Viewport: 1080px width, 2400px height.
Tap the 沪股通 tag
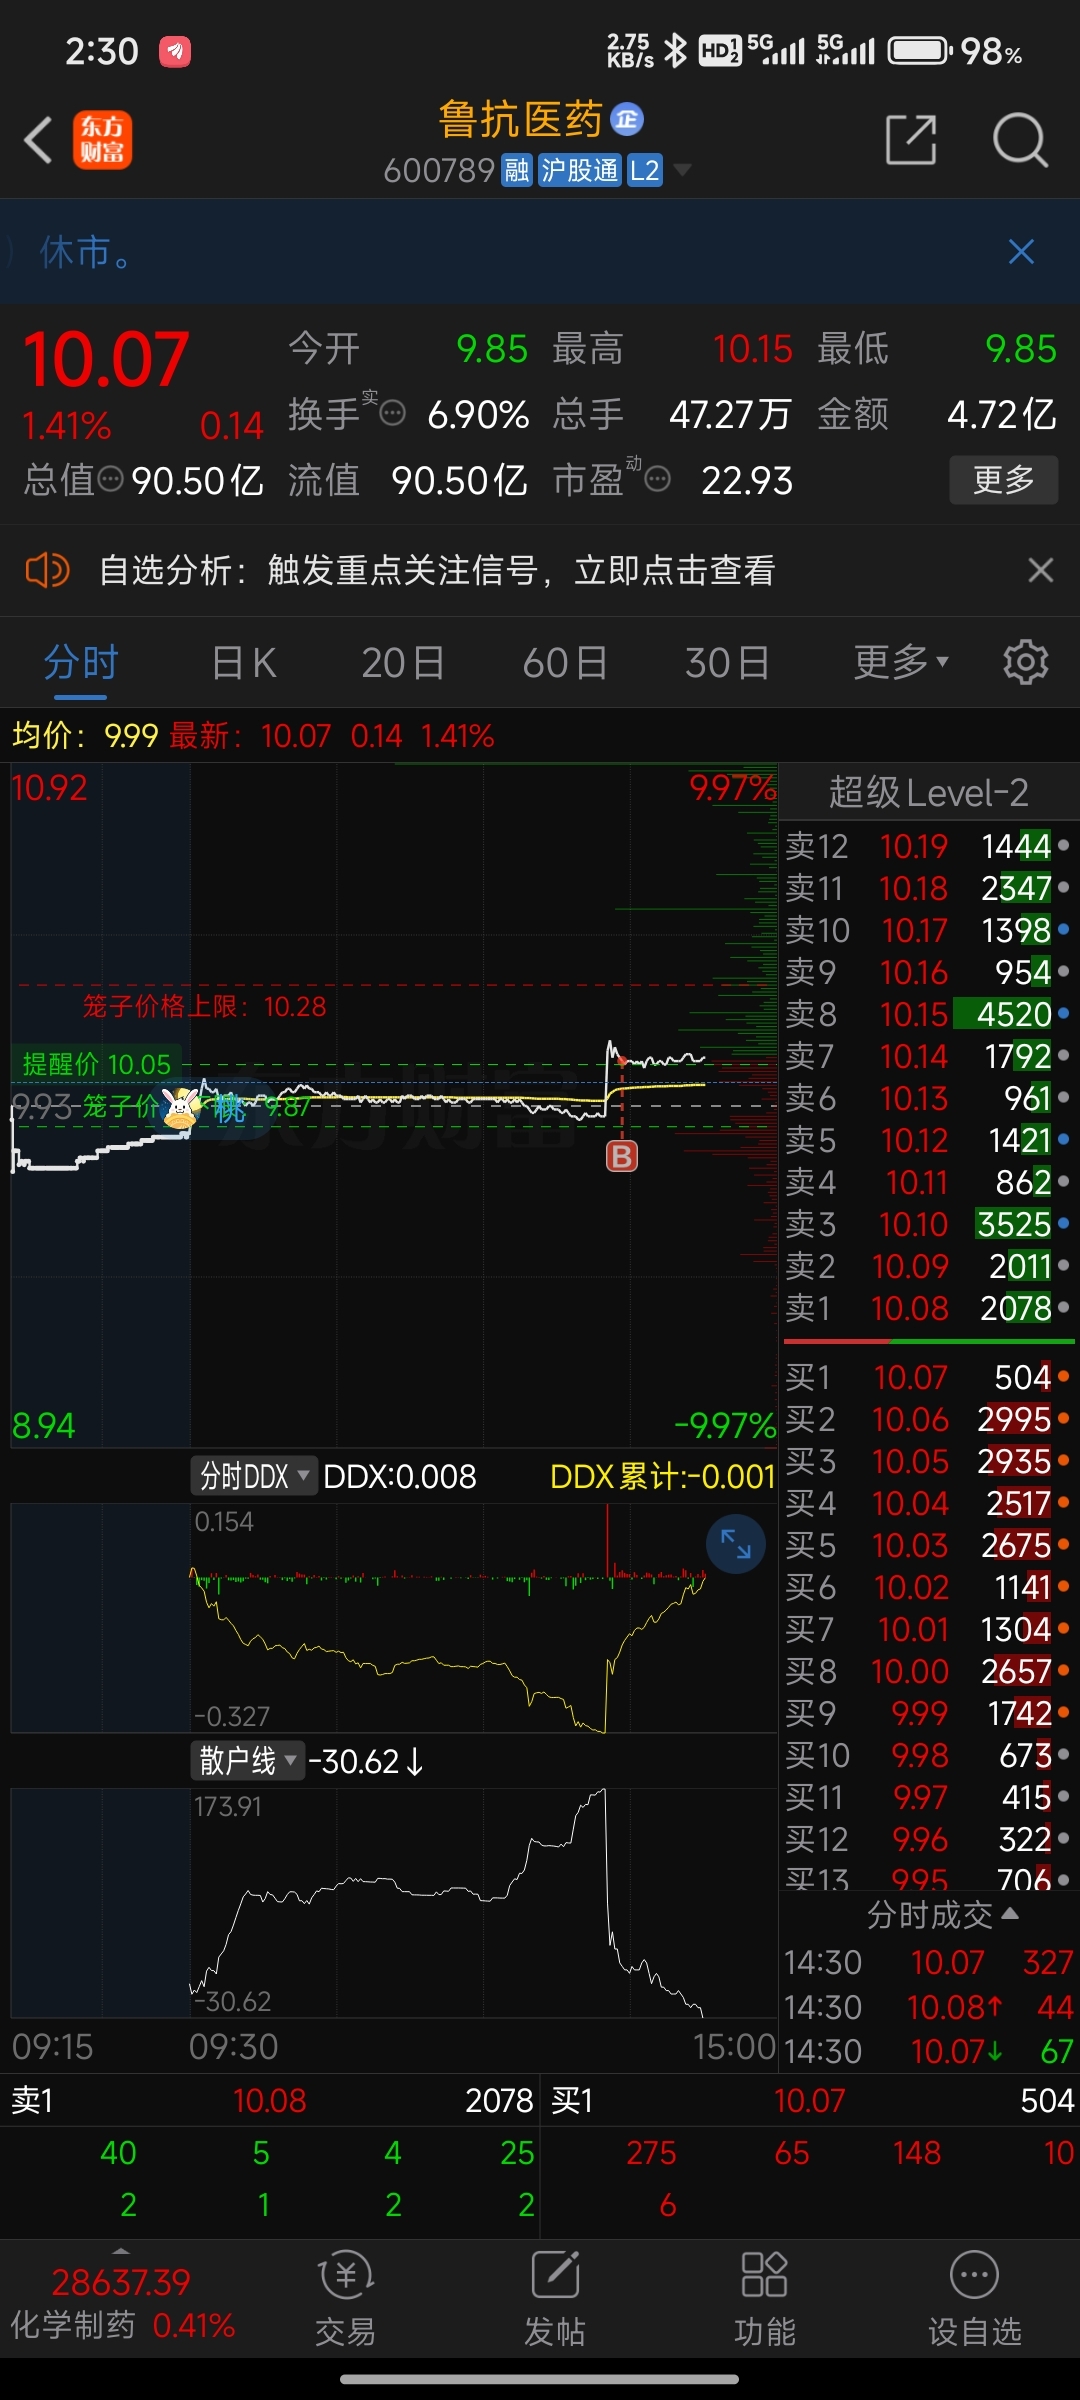coord(580,171)
